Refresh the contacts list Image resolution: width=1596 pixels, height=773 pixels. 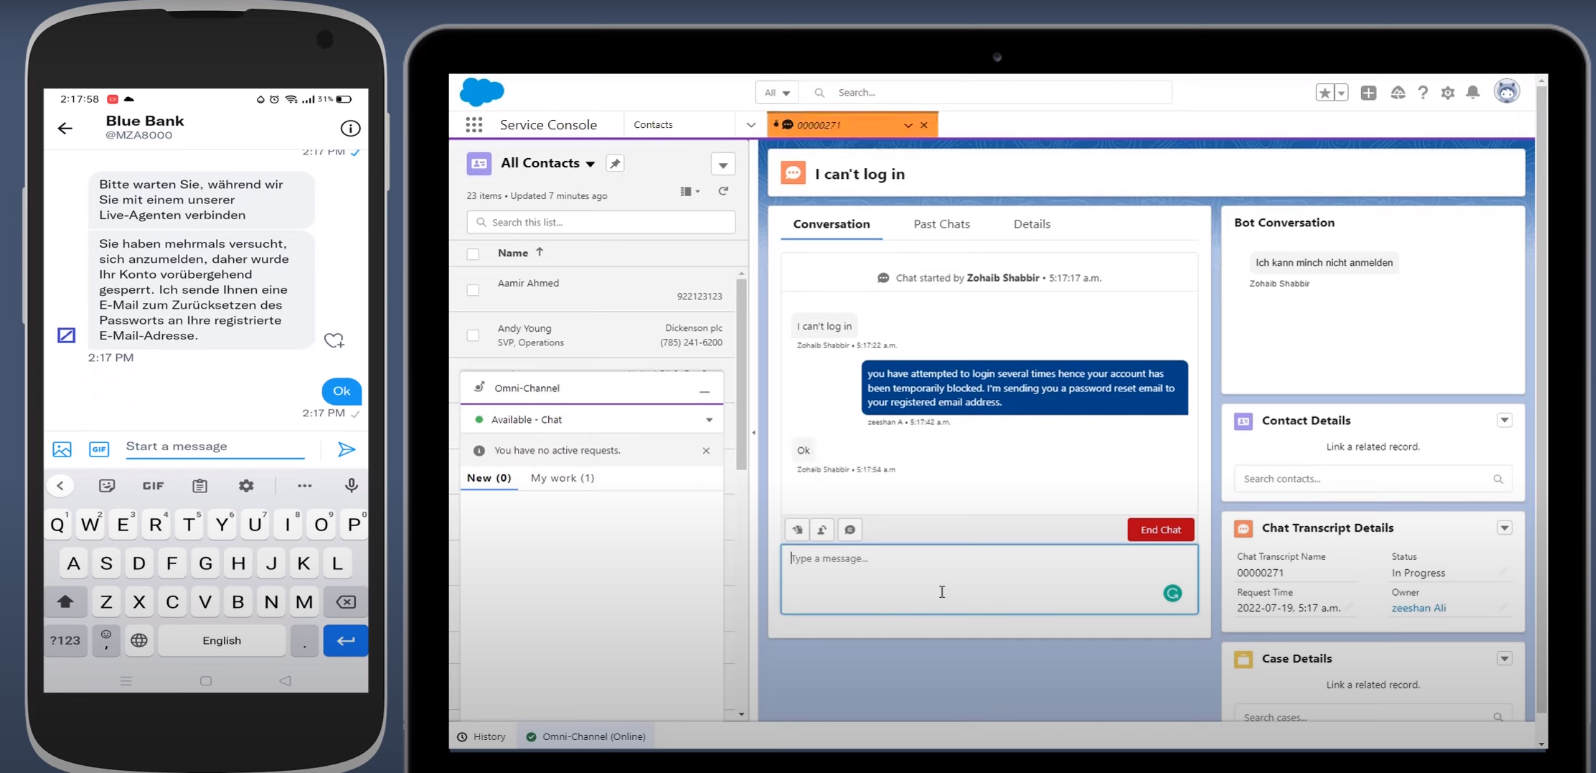pyautogui.click(x=723, y=191)
